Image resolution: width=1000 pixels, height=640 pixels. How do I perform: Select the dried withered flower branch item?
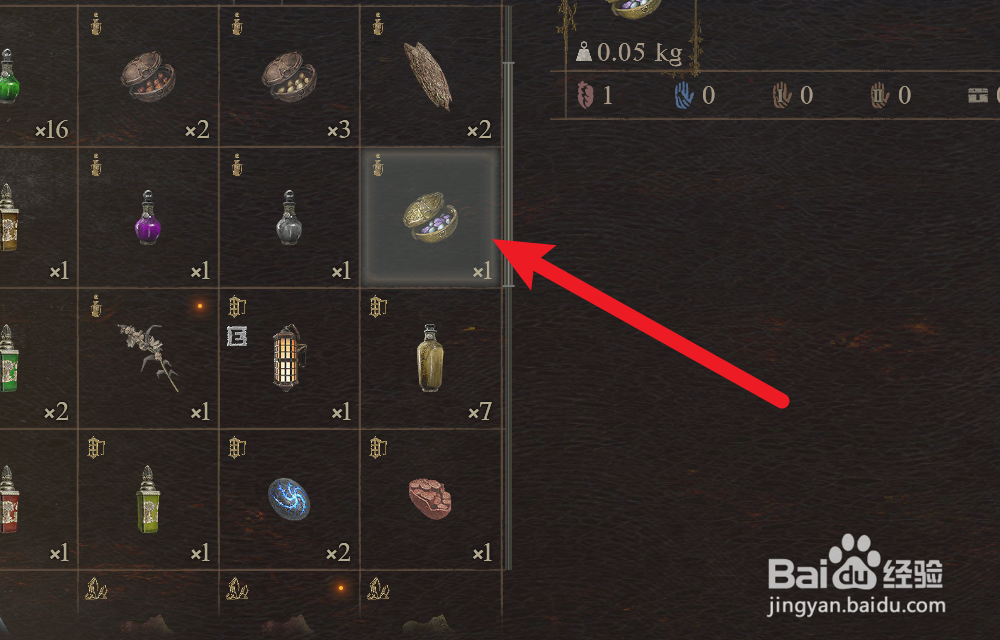[x=148, y=358]
